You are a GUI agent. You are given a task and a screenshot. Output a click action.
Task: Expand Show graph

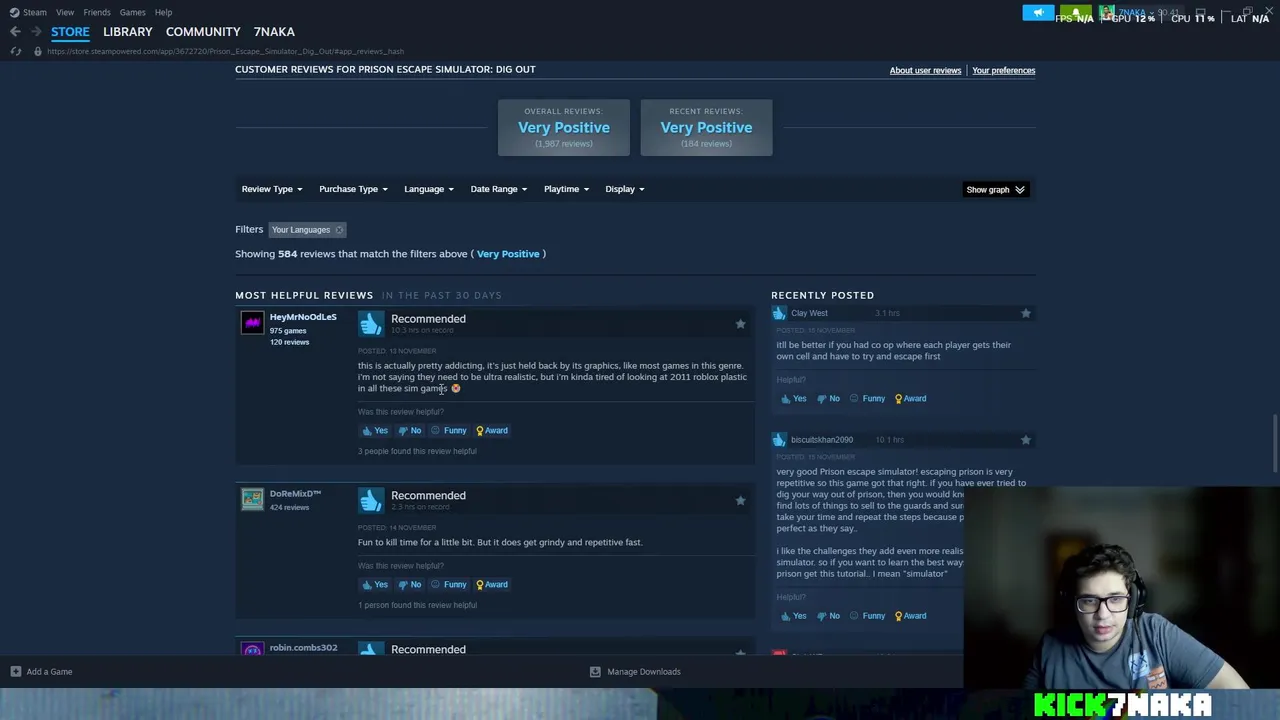click(x=995, y=189)
